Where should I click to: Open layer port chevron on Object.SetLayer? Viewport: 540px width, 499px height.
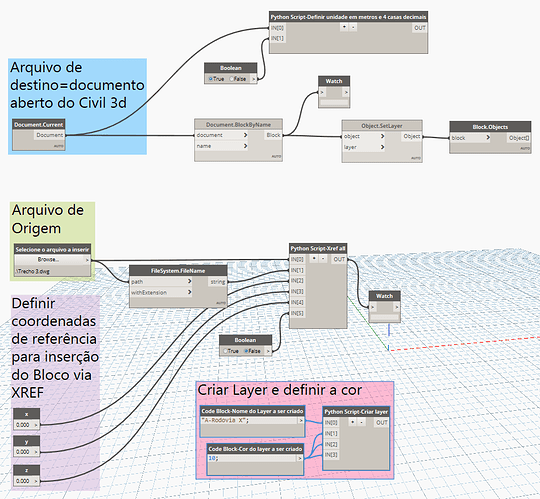382,147
